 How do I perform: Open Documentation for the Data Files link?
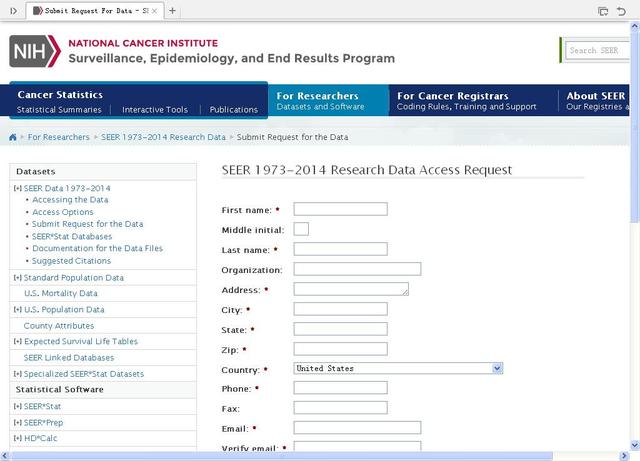pyautogui.click(x=98, y=248)
